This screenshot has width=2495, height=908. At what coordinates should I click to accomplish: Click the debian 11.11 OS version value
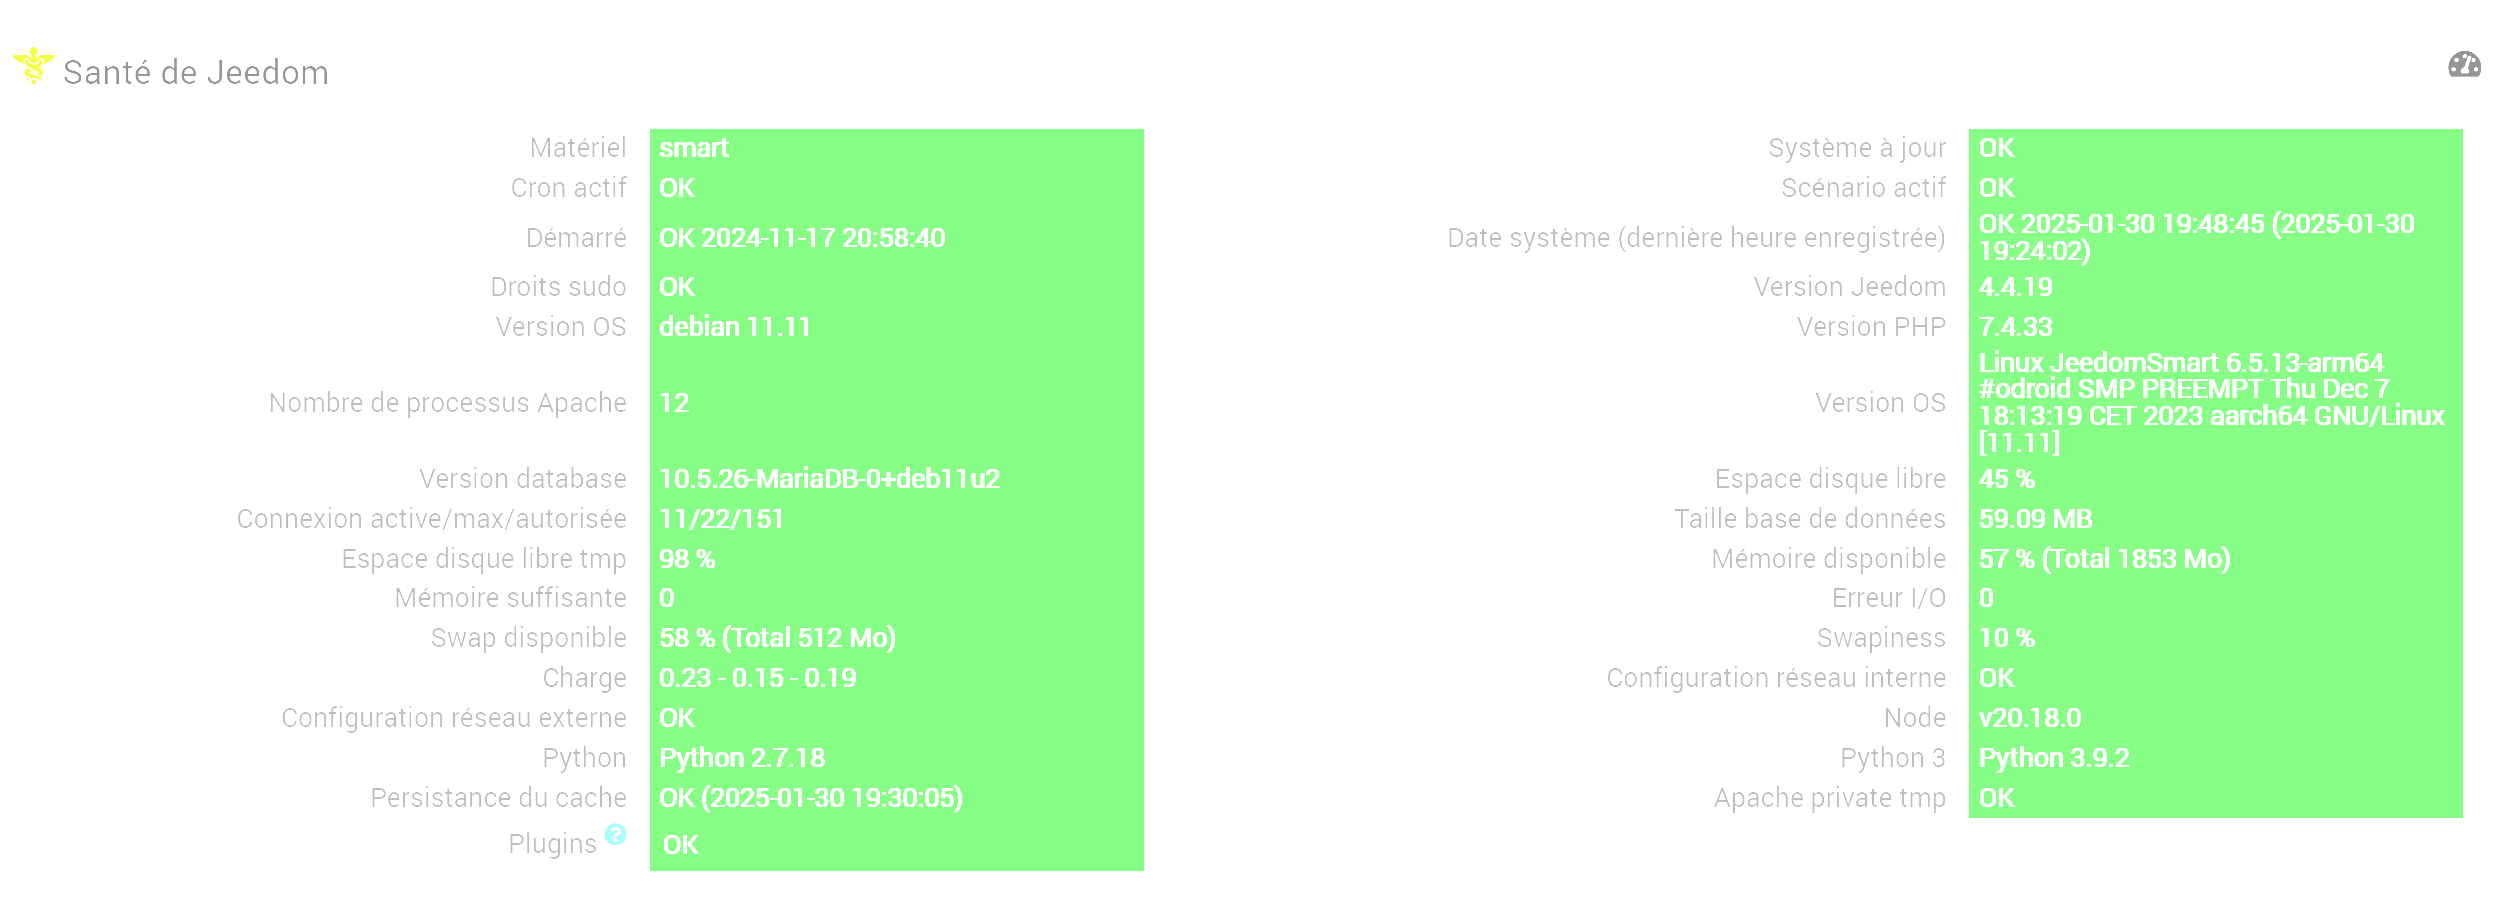pyautogui.click(x=735, y=327)
